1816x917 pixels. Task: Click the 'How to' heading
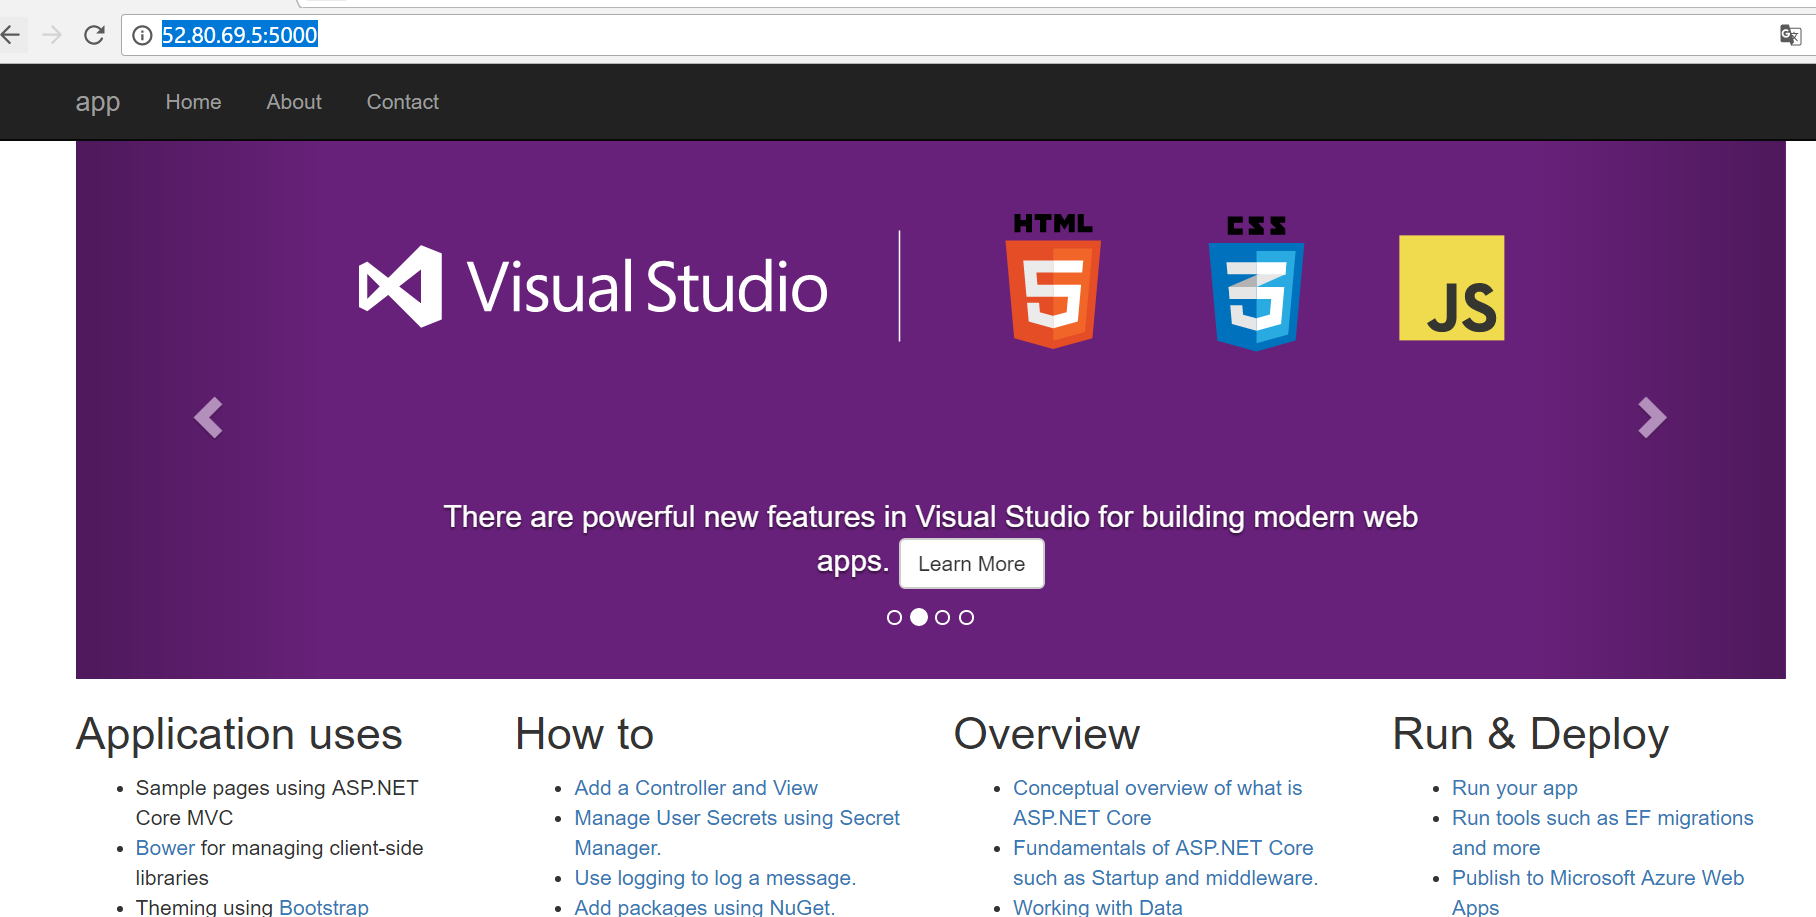point(585,735)
